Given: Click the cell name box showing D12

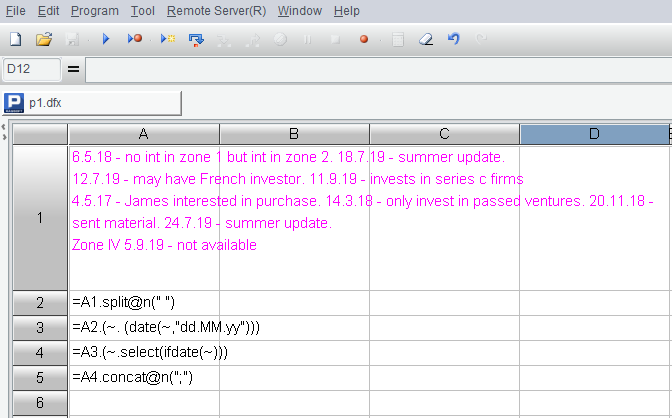Looking at the screenshot, I should pyautogui.click(x=31, y=70).
